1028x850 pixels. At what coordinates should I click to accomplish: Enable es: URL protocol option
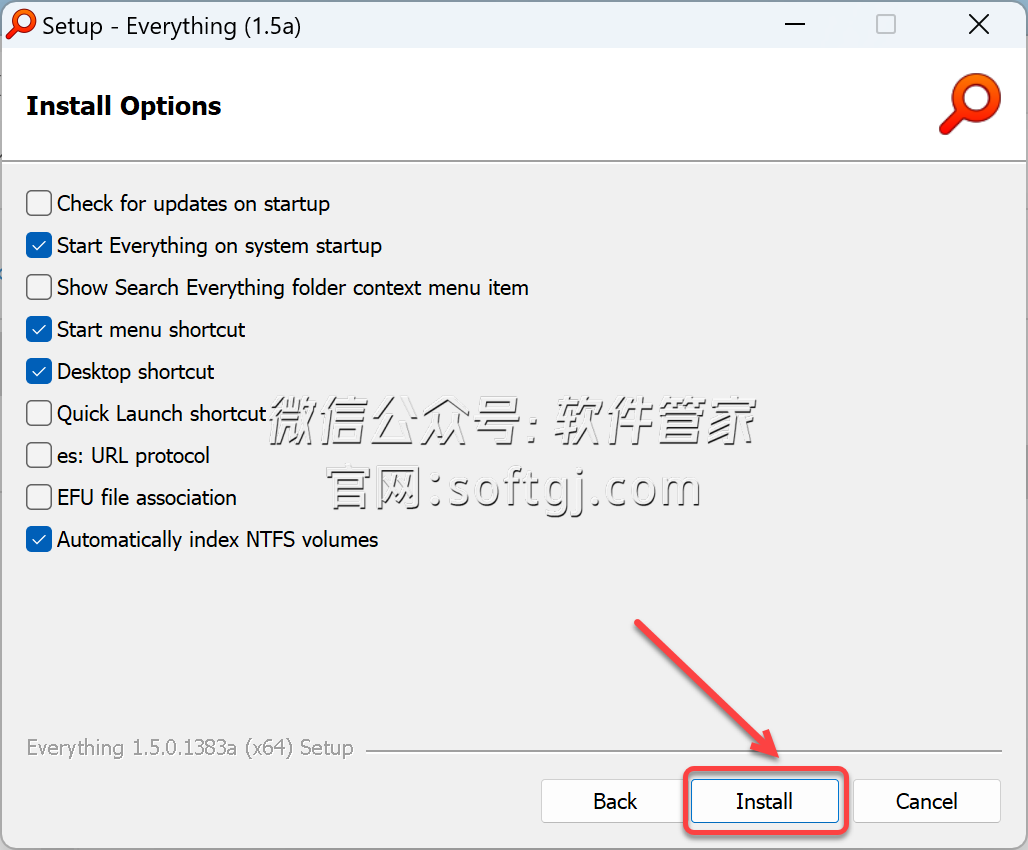point(39,455)
